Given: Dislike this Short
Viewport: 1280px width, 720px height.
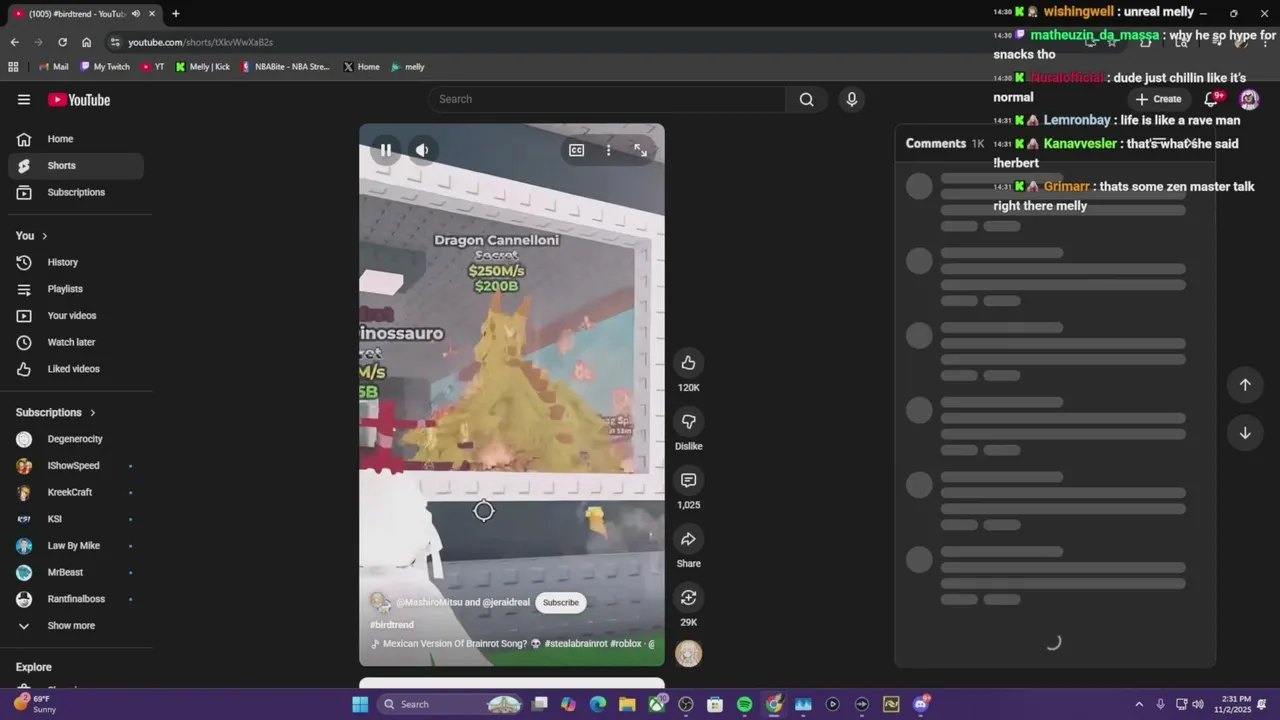Looking at the screenshot, I should [688, 421].
